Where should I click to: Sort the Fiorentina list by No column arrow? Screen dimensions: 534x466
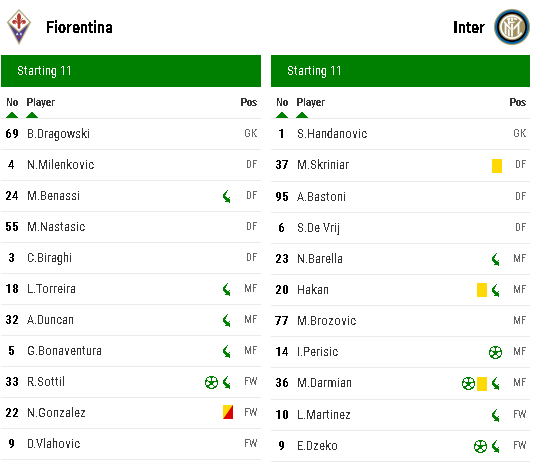click(12, 115)
